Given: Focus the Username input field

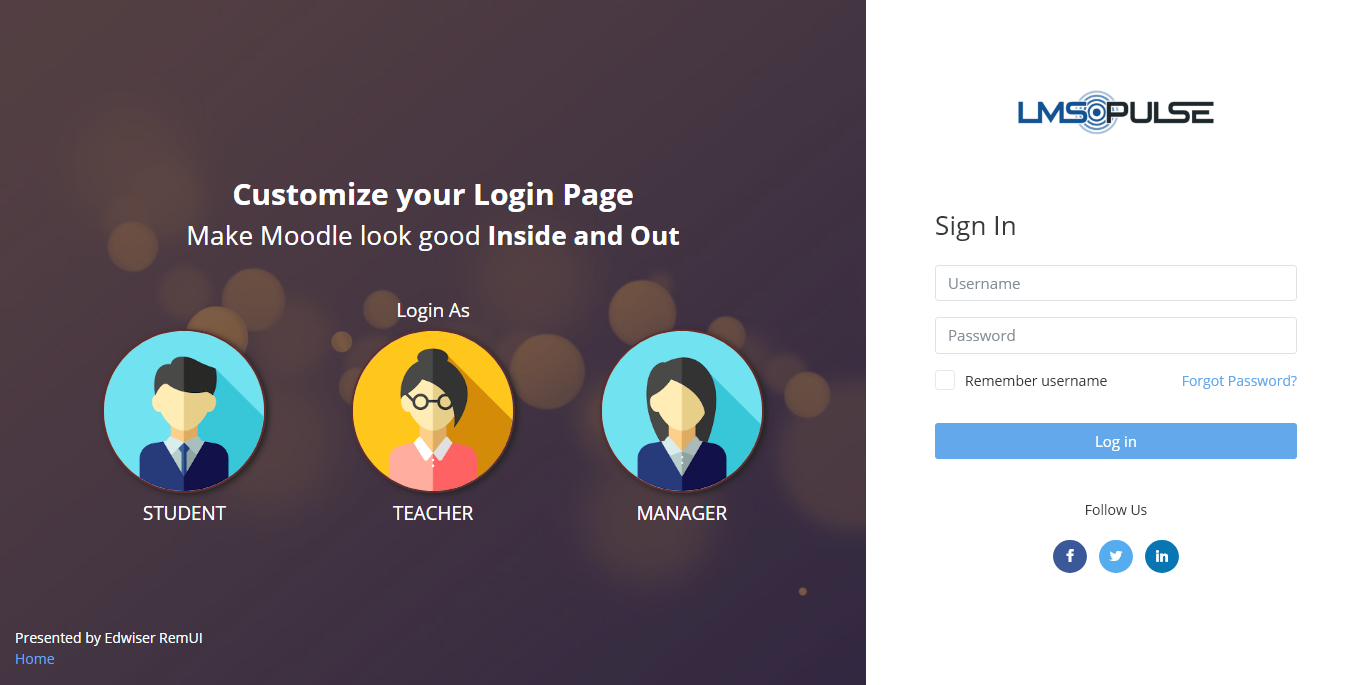Looking at the screenshot, I should coord(1115,283).
